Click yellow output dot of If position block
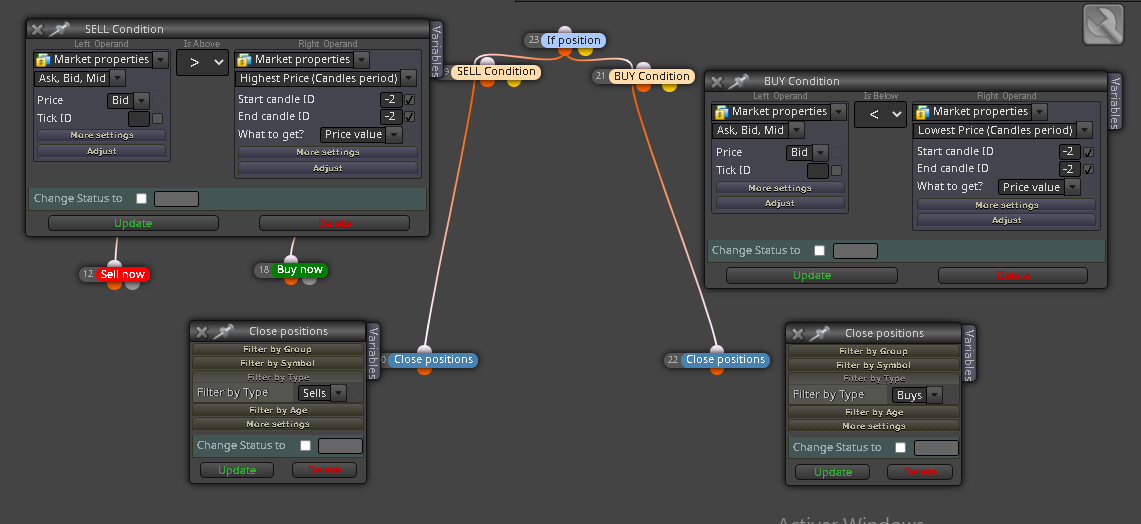Screen dimensions: 1141x524 tap(585, 51)
